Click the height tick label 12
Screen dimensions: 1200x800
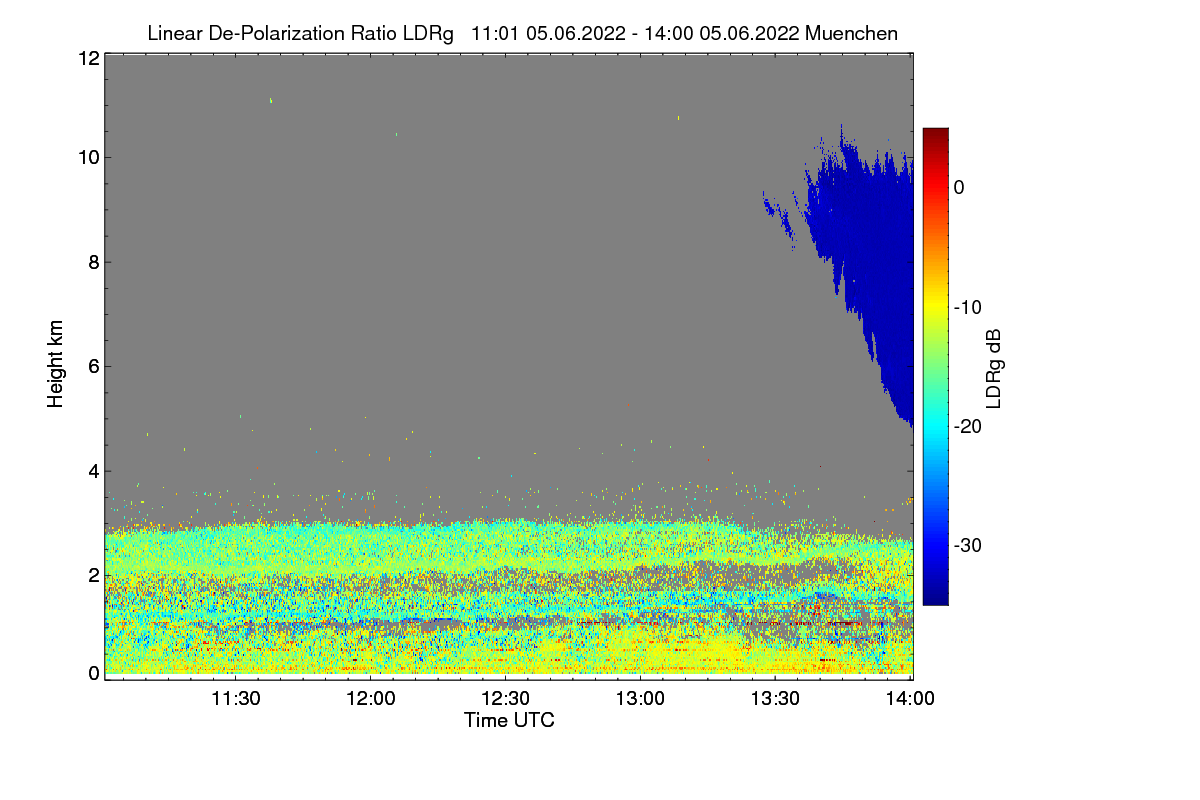pos(88,58)
